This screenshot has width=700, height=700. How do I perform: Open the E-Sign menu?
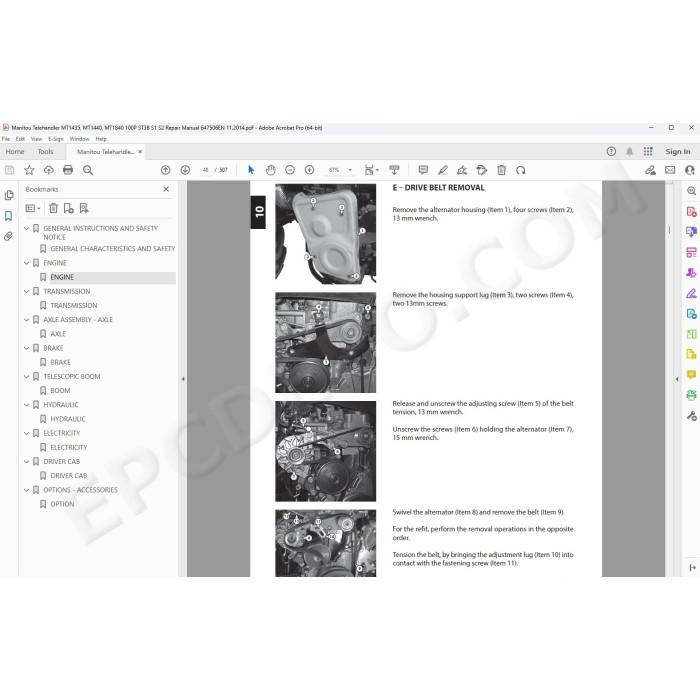click(x=56, y=139)
